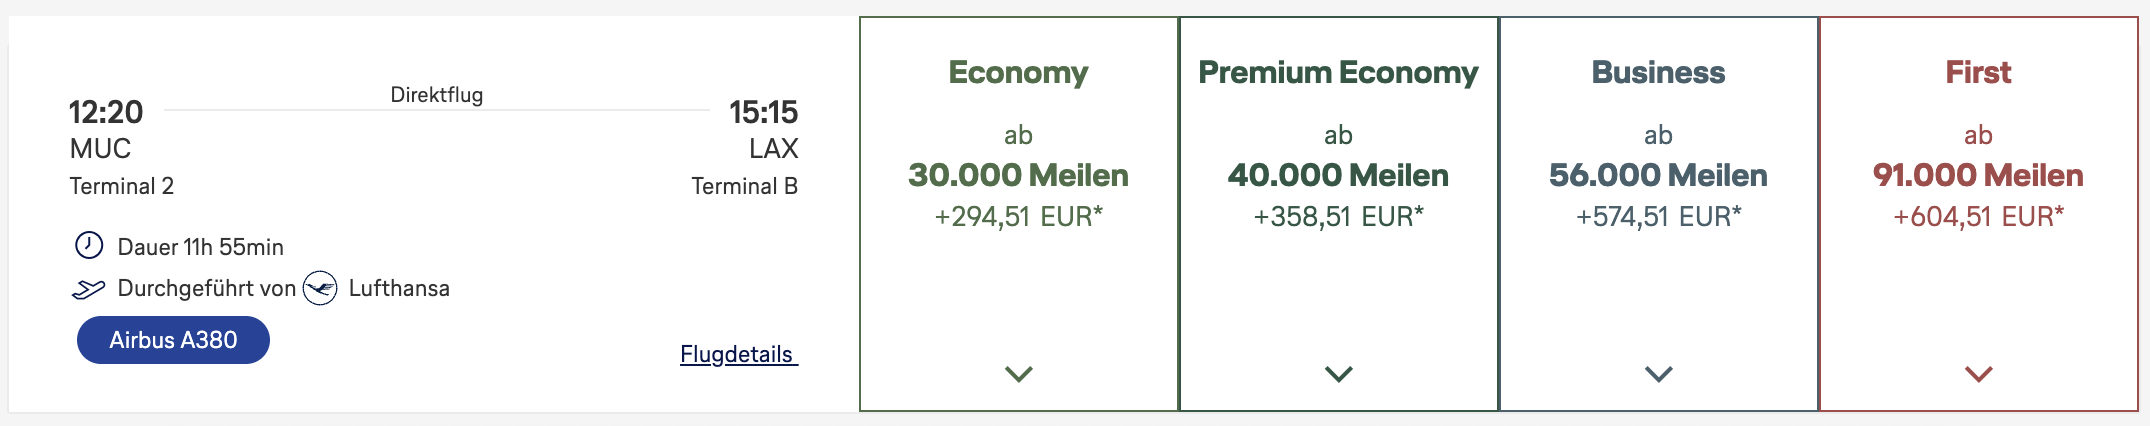Open the Flugdetails link
Viewport: 2150px width, 426px height.
(738, 354)
